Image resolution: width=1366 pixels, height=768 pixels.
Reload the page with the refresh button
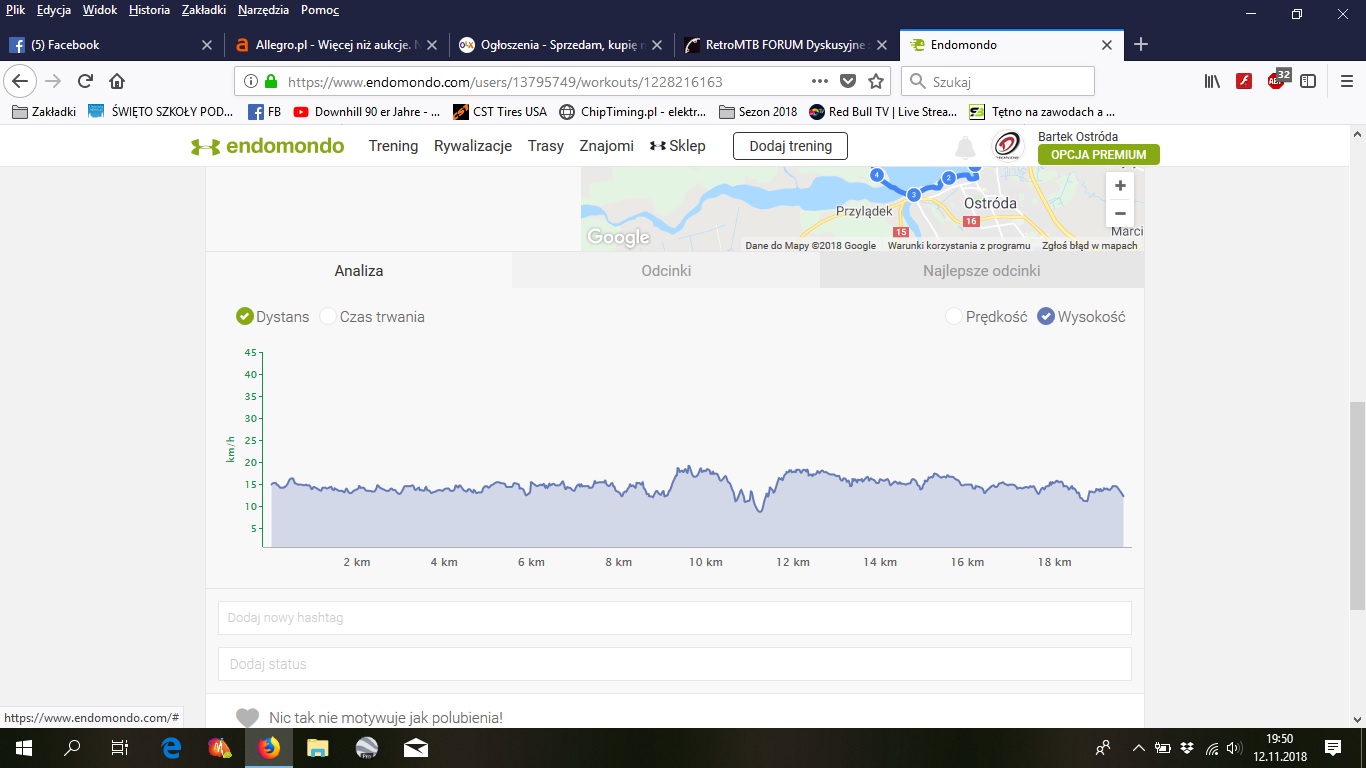coord(86,82)
